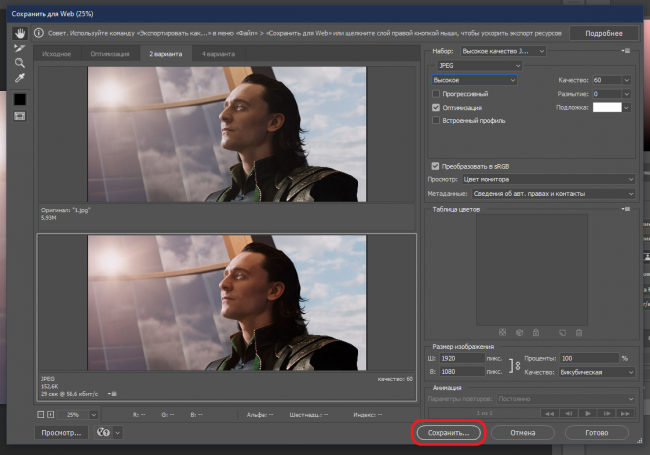This screenshot has height=455, width=650.
Task: Click the Сохранить button
Action: coord(448,433)
